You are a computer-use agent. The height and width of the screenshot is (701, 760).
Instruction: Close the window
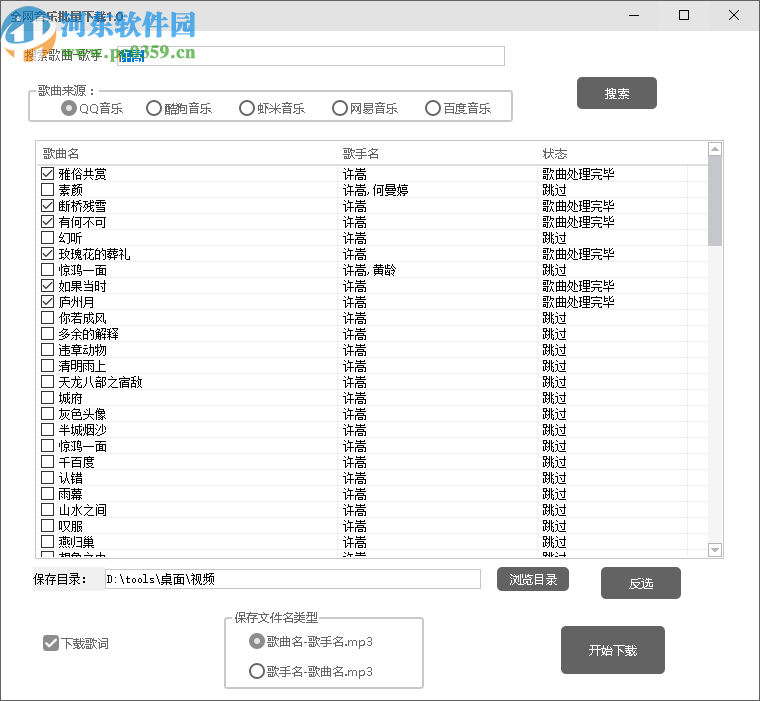734,16
